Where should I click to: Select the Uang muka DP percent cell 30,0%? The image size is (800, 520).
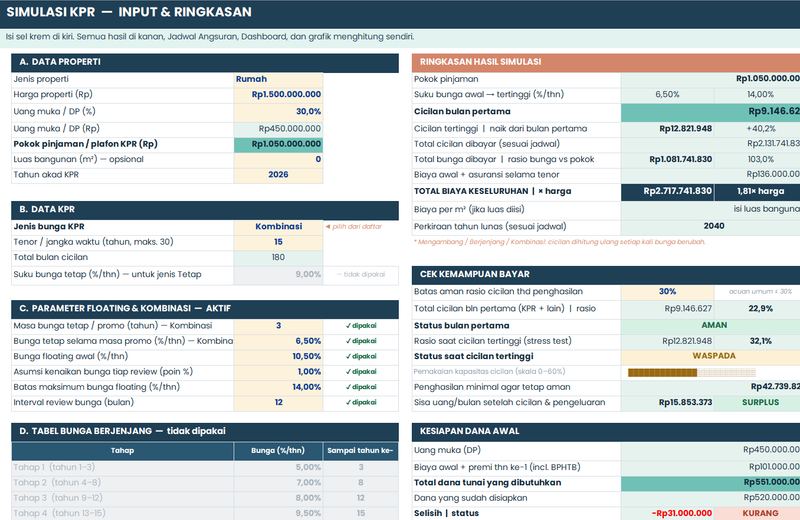click(278, 111)
